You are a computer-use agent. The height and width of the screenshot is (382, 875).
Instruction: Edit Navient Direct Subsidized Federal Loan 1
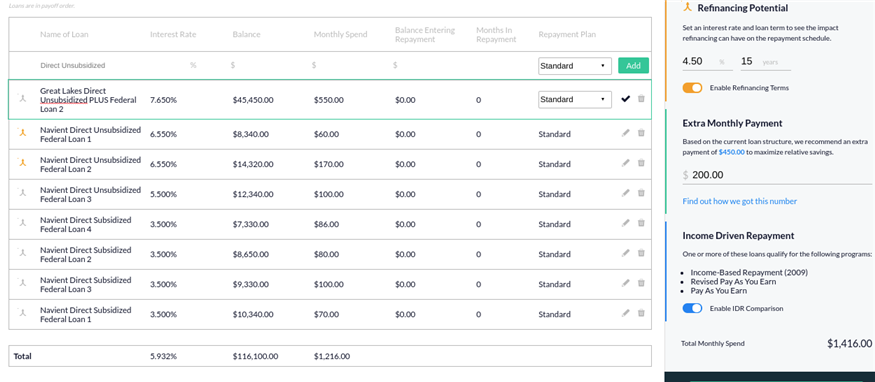pyautogui.click(x=626, y=313)
